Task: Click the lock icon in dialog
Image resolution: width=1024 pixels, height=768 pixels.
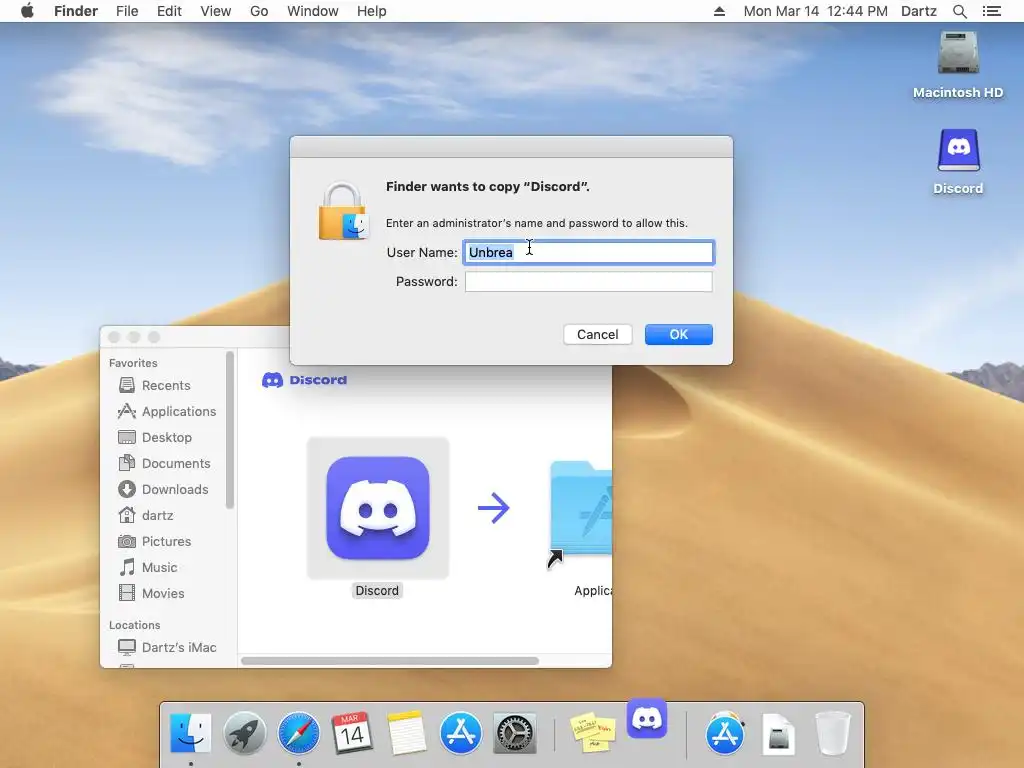Action: 344,212
